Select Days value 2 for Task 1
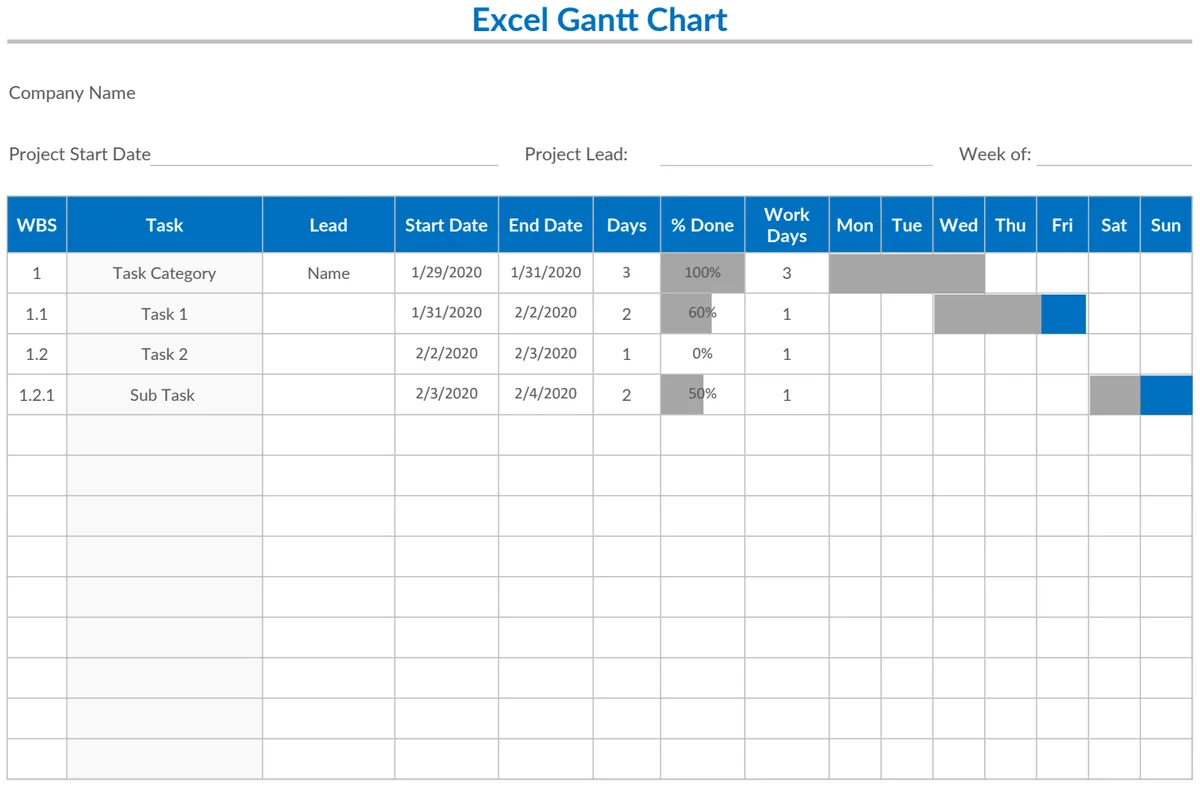This screenshot has height=787, width=1200. click(x=626, y=314)
